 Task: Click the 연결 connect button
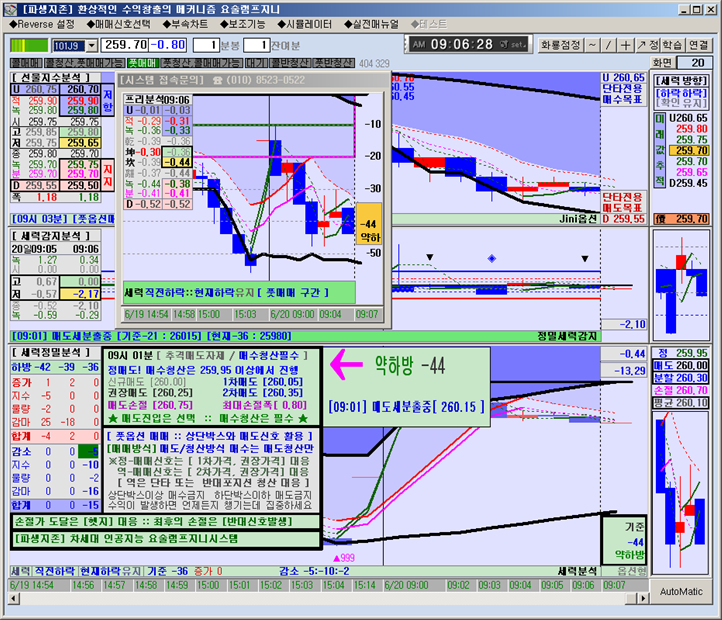pyautogui.click(x=699, y=45)
